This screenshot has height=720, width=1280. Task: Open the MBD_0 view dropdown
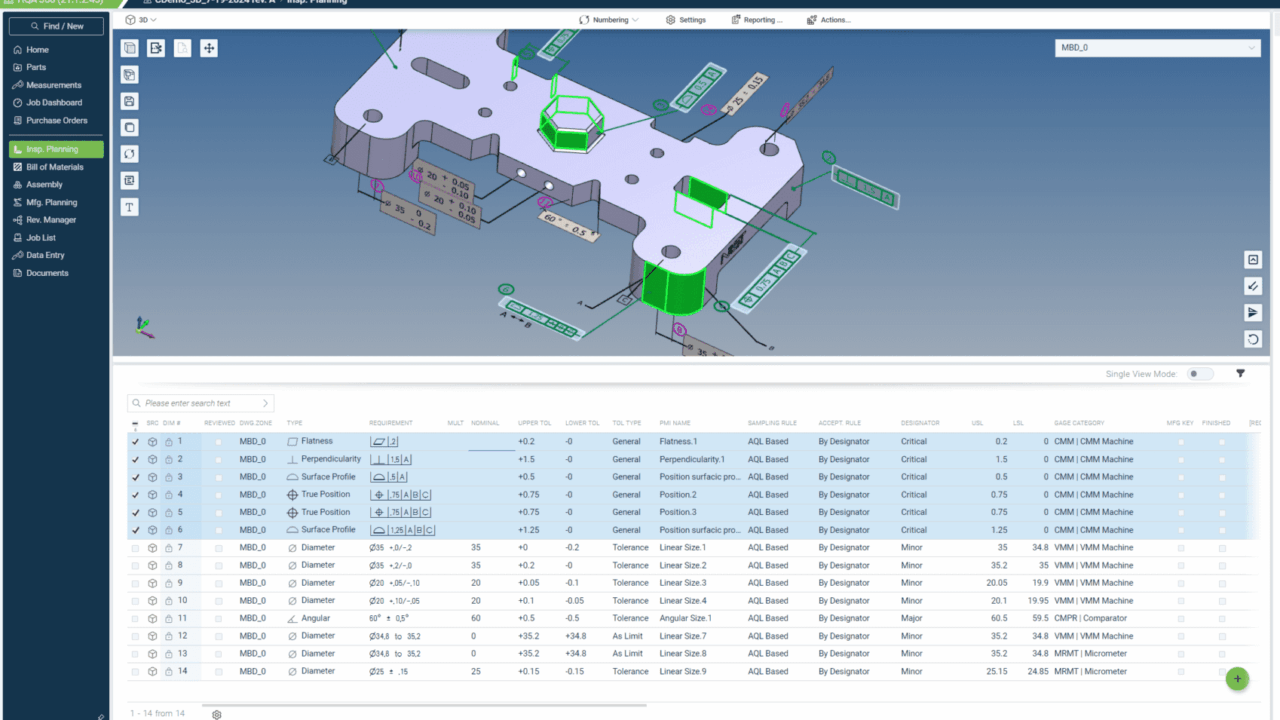(x=1158, y=48)
